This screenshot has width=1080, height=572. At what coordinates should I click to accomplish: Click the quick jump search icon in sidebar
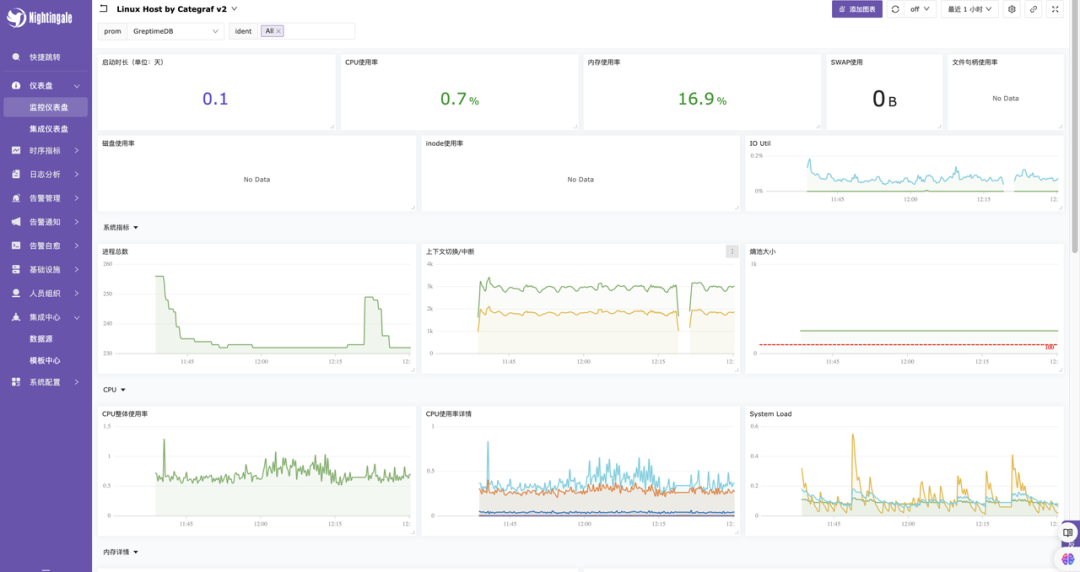[16, 57]
